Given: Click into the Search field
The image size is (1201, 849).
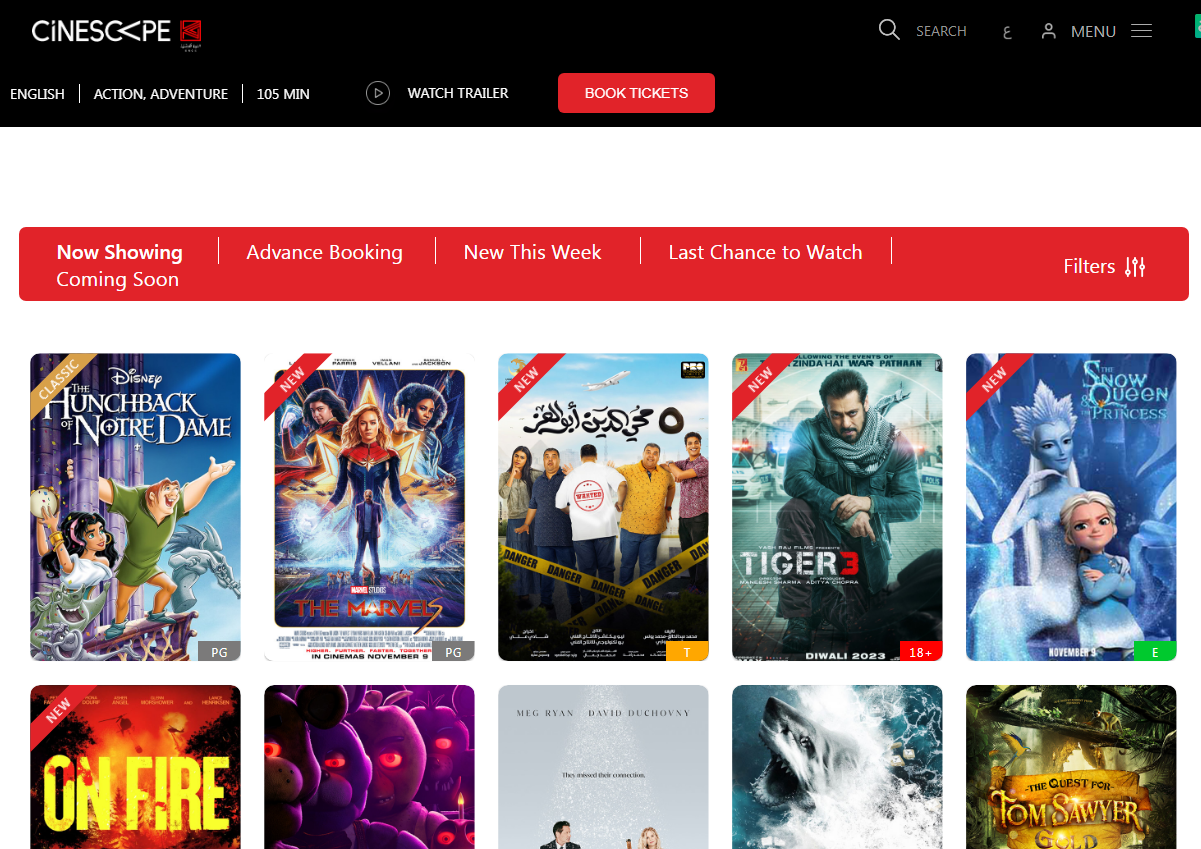Looking at the screenshot, I should (x=941, y=31).
